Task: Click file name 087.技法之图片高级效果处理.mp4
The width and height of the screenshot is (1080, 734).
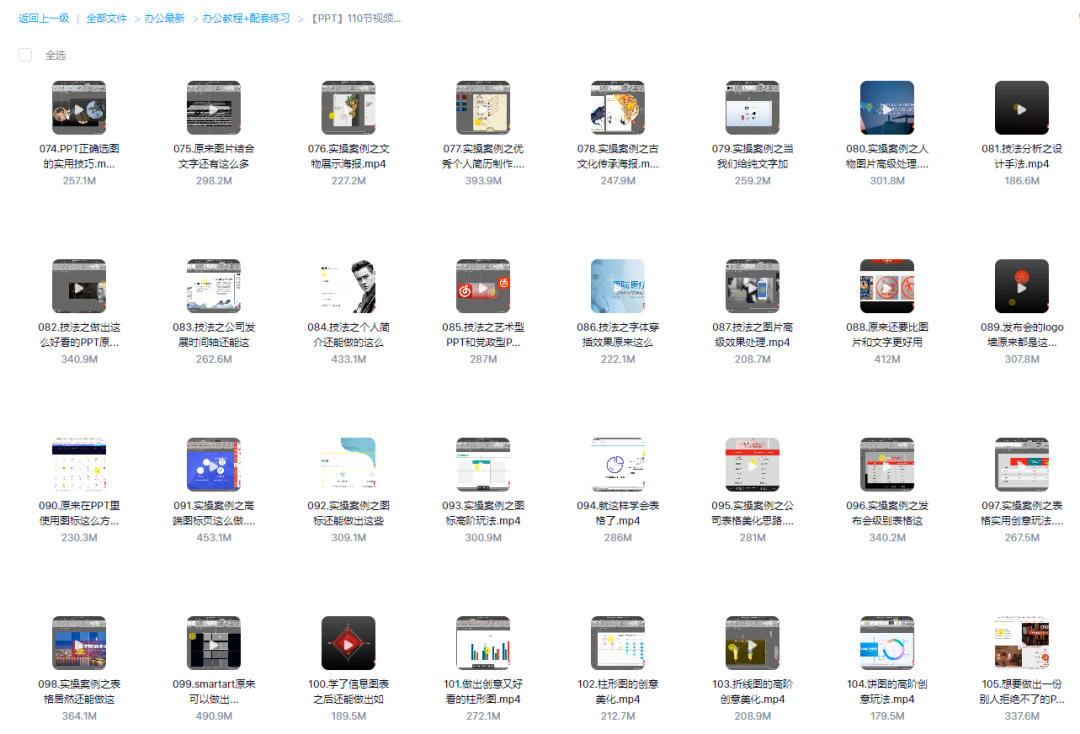Action: click(752, 334)
